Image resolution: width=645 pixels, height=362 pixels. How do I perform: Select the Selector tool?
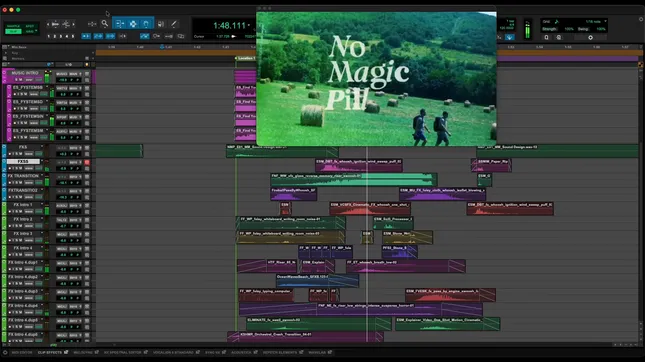133,24
